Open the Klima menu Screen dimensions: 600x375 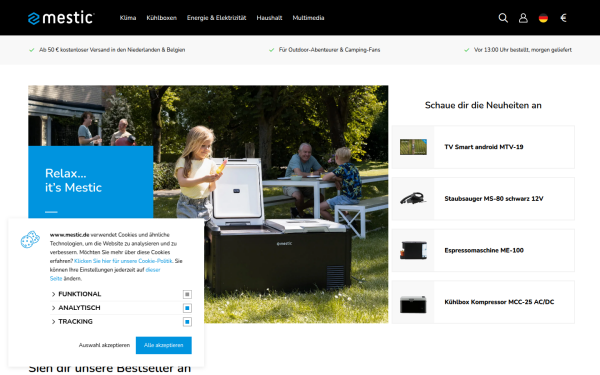(x=128, y=18)
